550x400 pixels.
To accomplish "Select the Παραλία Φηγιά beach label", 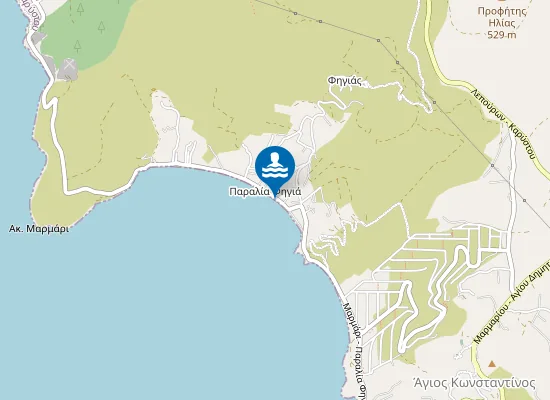I will point(265,192).
